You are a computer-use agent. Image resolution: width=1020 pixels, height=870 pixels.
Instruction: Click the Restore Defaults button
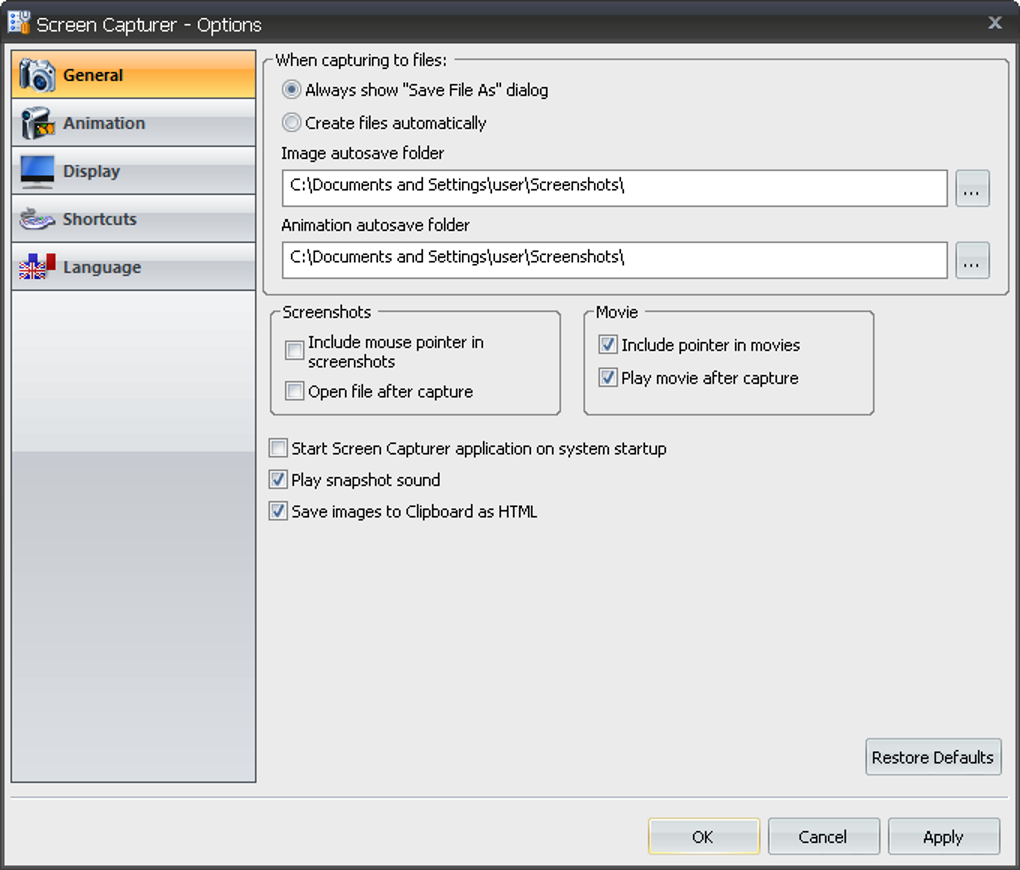932,757
